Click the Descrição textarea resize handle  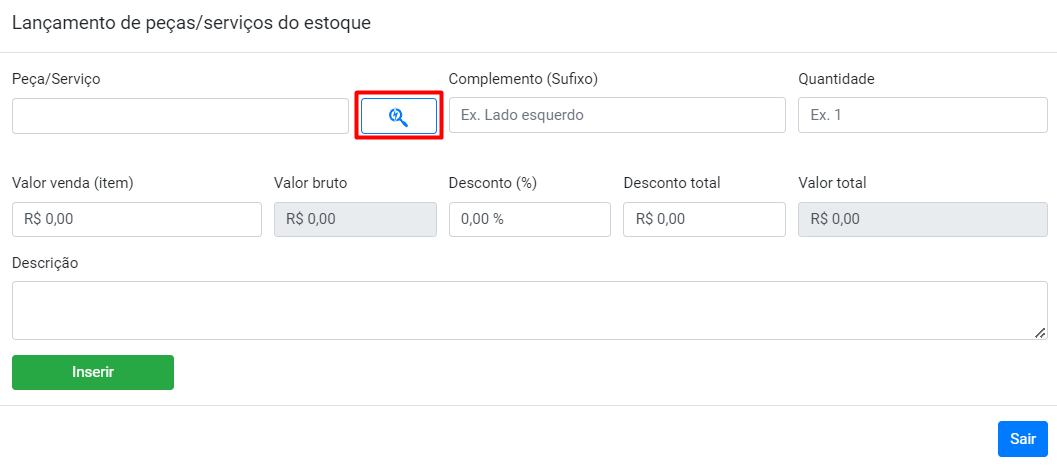point(1040,333)
